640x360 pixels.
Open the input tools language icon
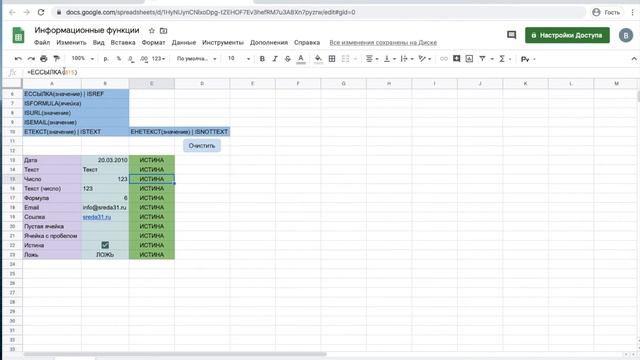coord(525,59)
